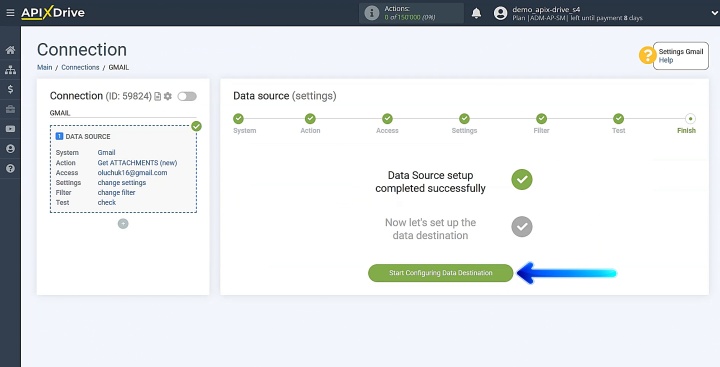Click the account avatar icon
Image resolution: width=720 pixels, height=367 pixels.
501,13
